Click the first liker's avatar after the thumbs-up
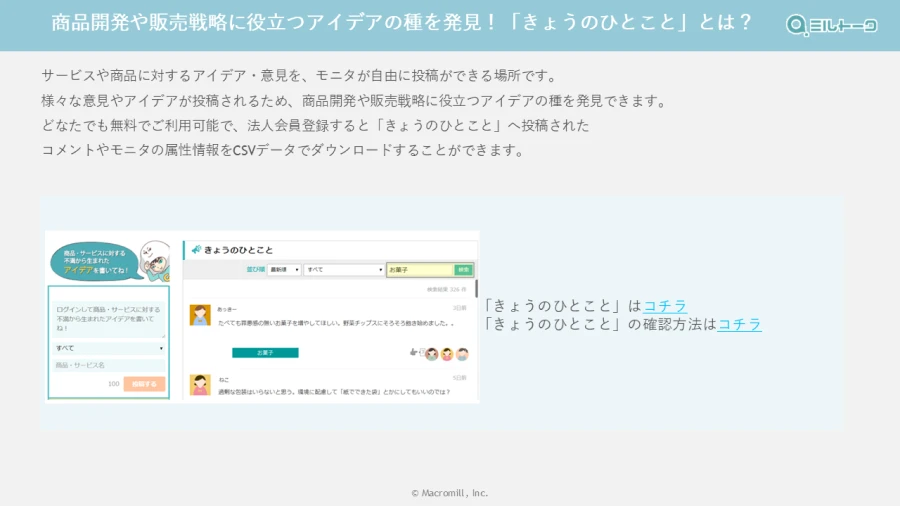 coord(431,354)
